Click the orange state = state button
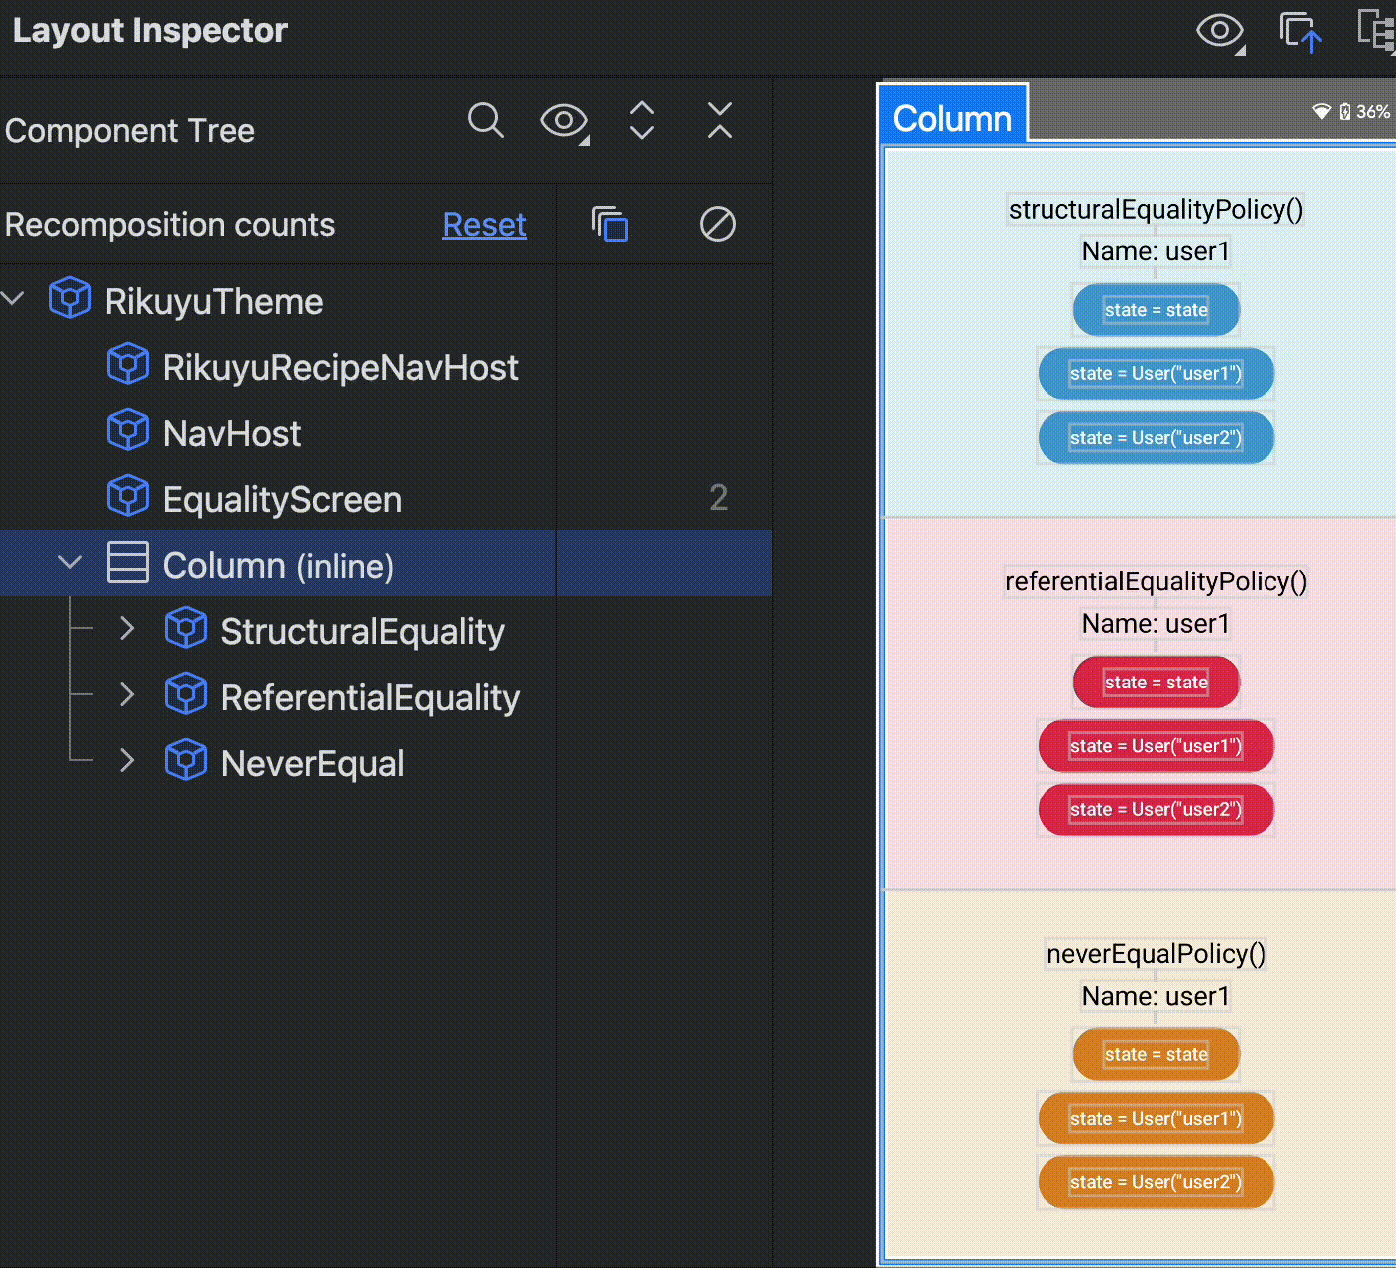Viewport: 1396px width, 1268px height. coord(1156,1054)
